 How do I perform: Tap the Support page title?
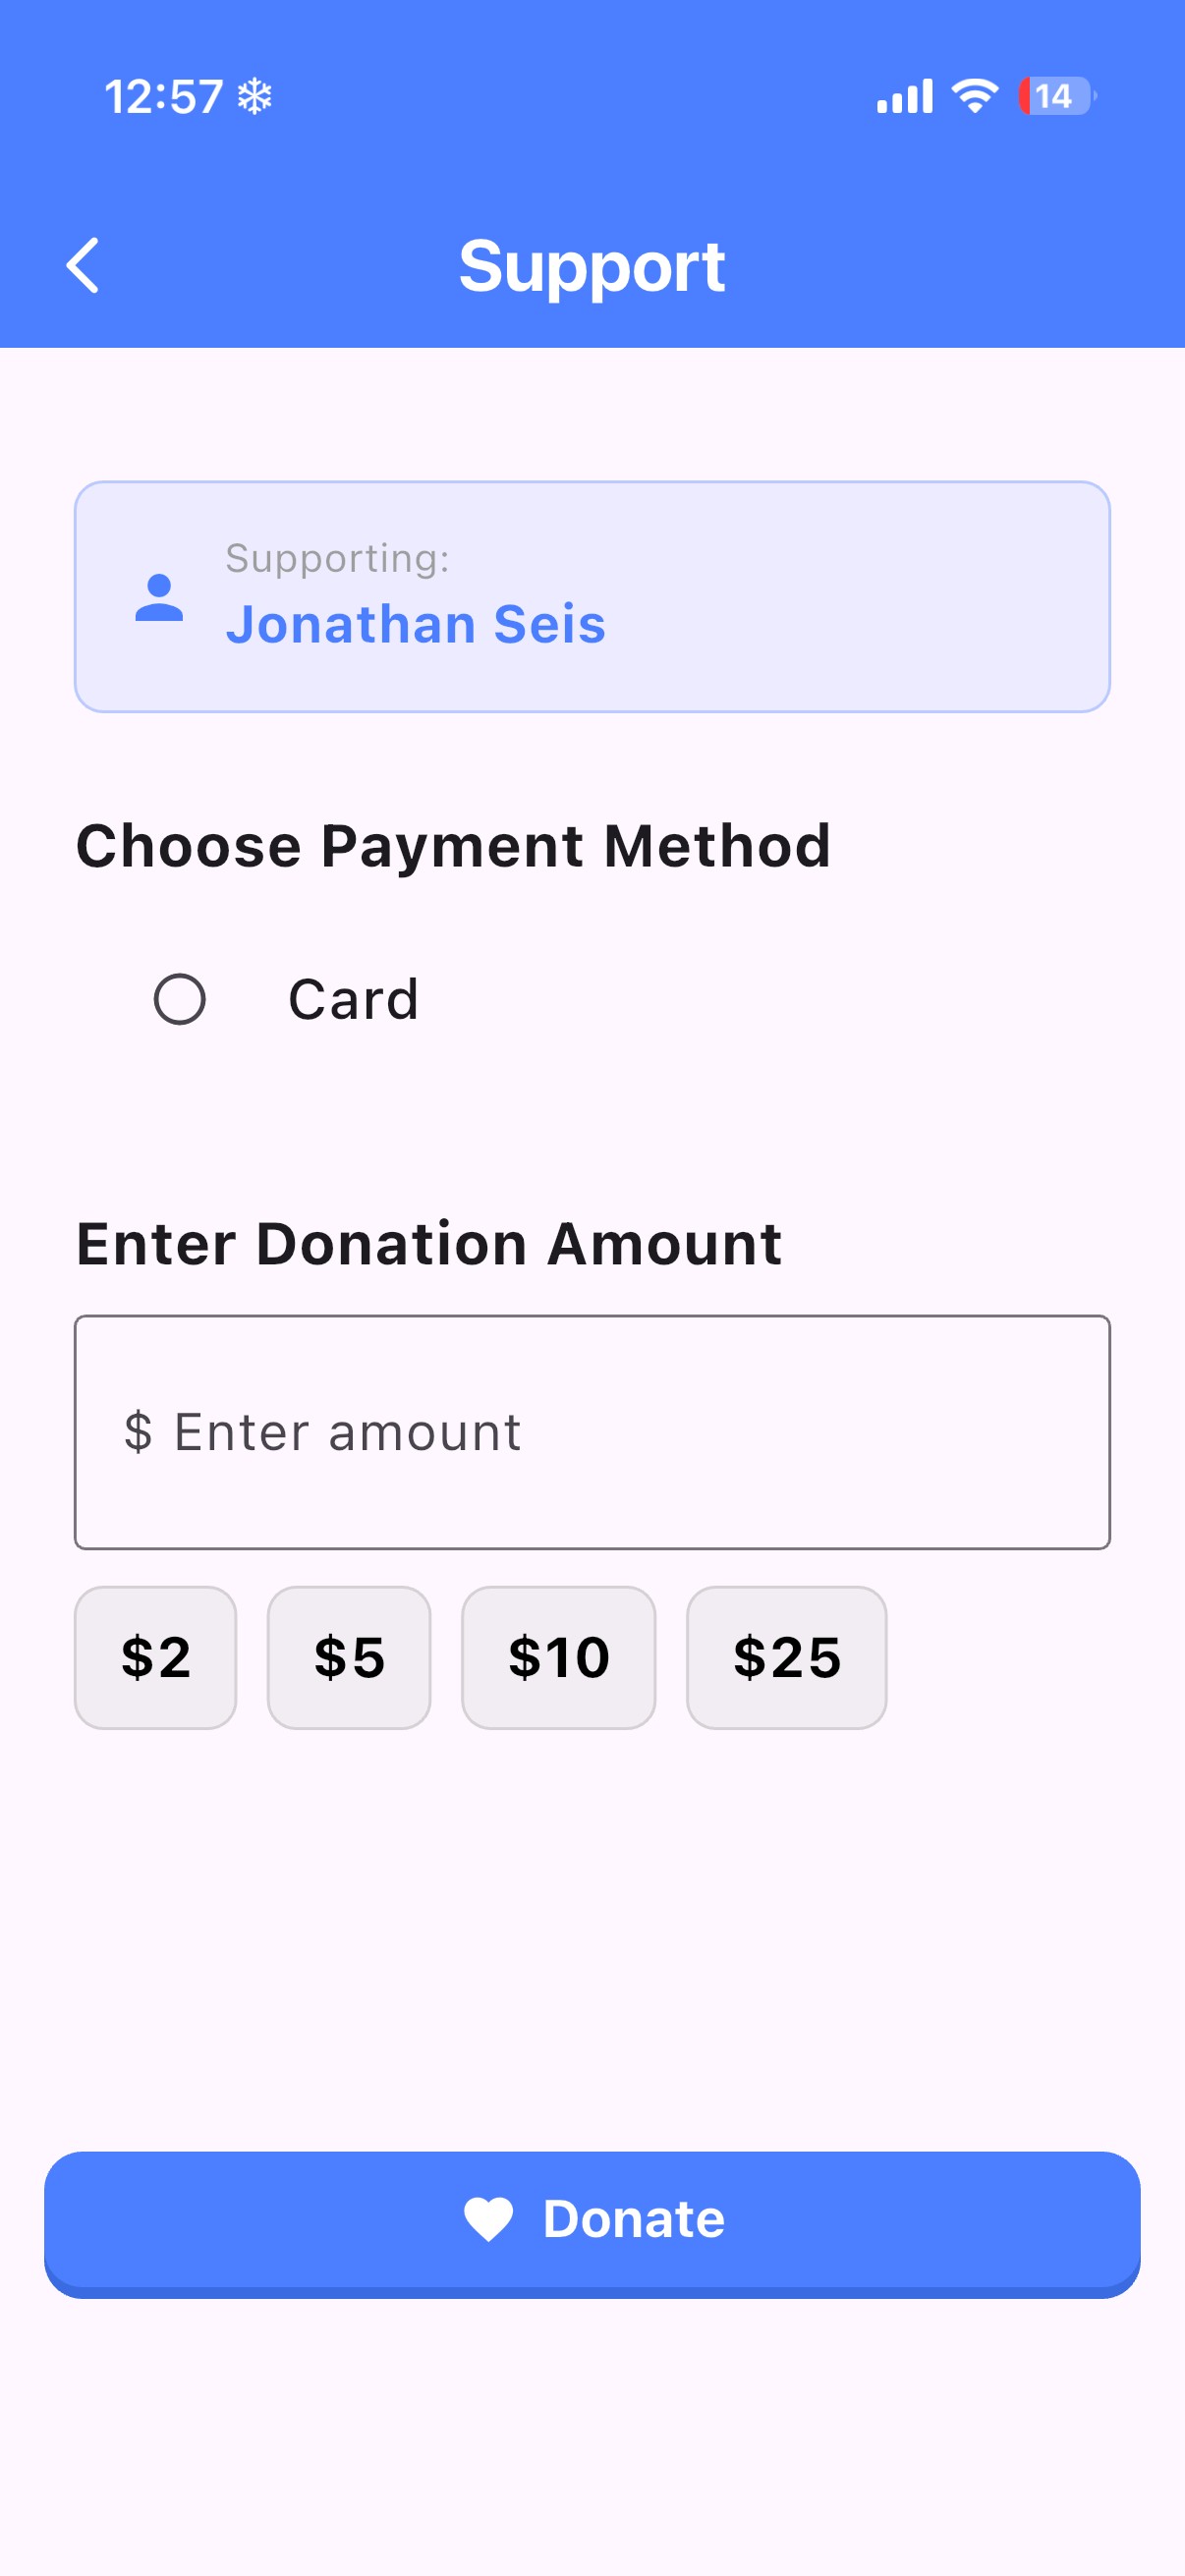[592, 266]
